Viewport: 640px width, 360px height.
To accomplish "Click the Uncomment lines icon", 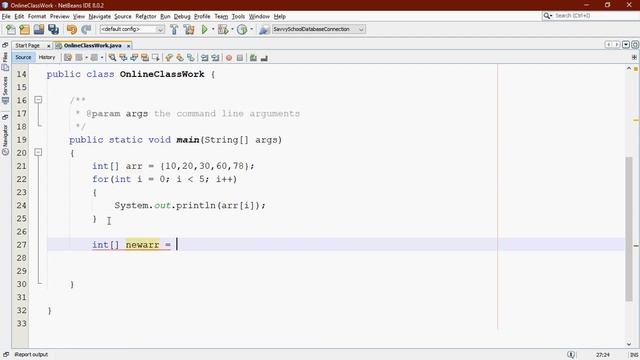I will [x=264, y=58].
